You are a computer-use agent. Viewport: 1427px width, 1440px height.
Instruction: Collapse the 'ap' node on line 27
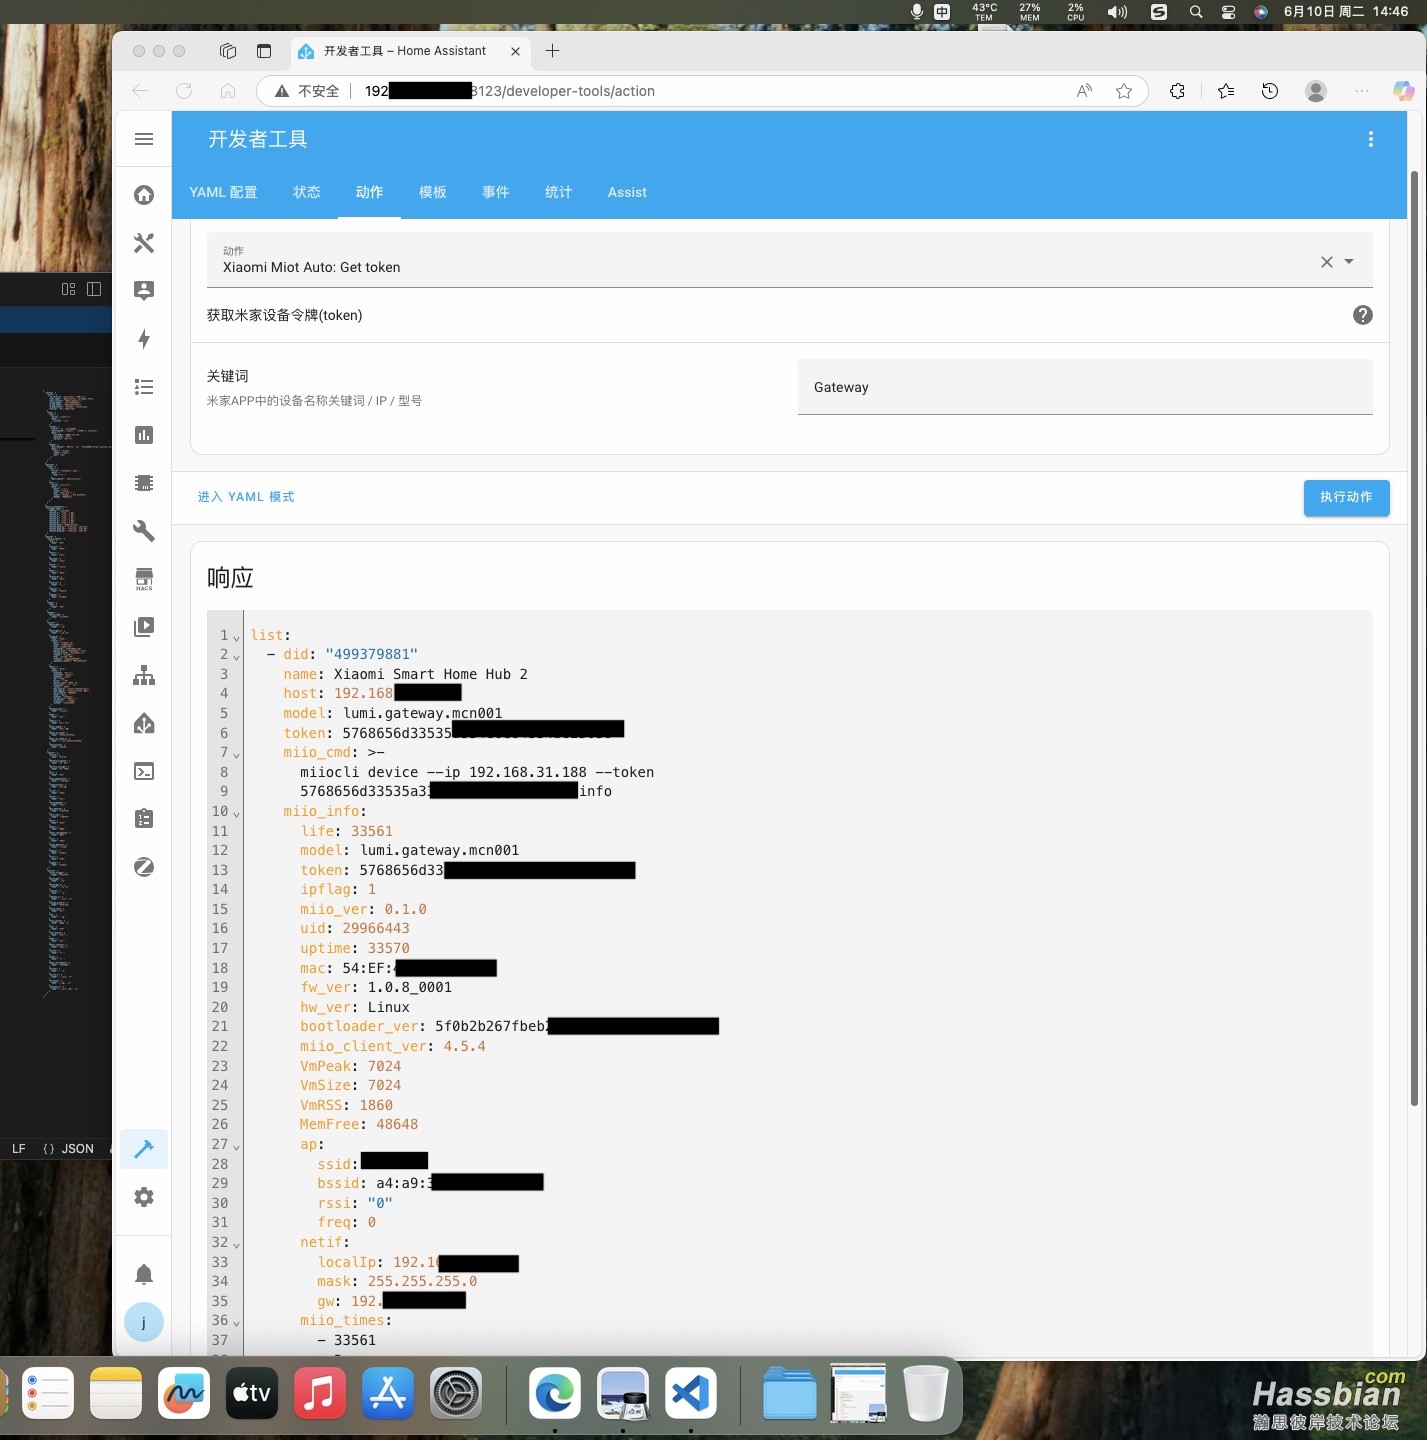pyautogui.click(x=237, y=1146)
